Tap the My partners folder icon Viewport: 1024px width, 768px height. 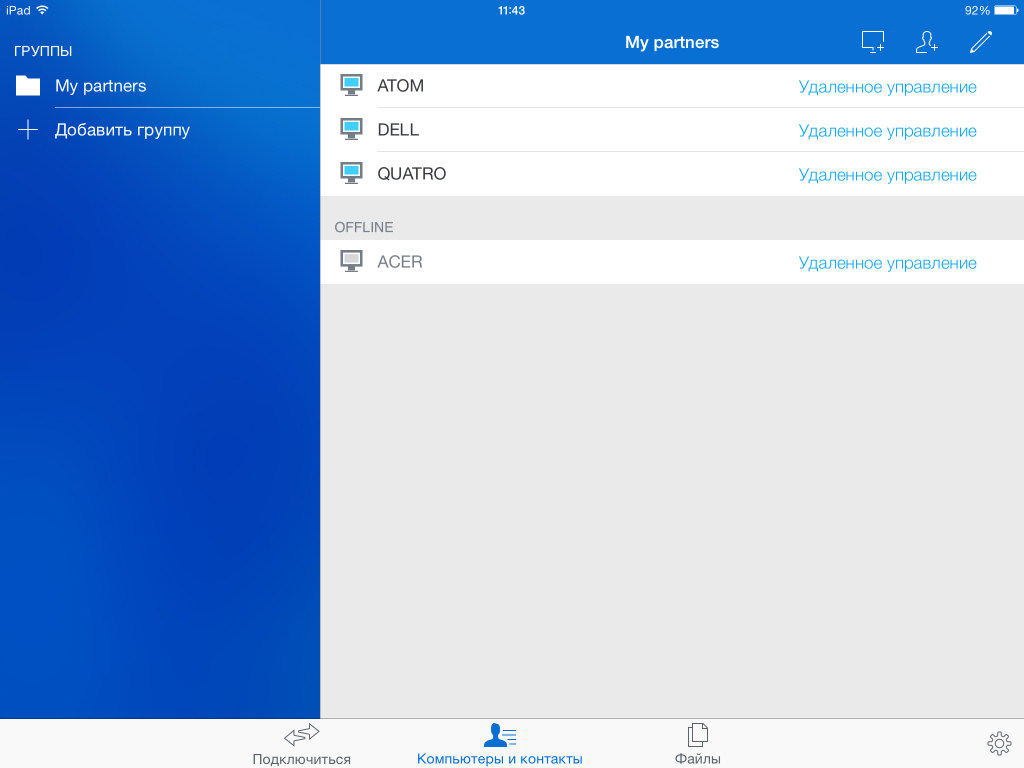[28, 86]
